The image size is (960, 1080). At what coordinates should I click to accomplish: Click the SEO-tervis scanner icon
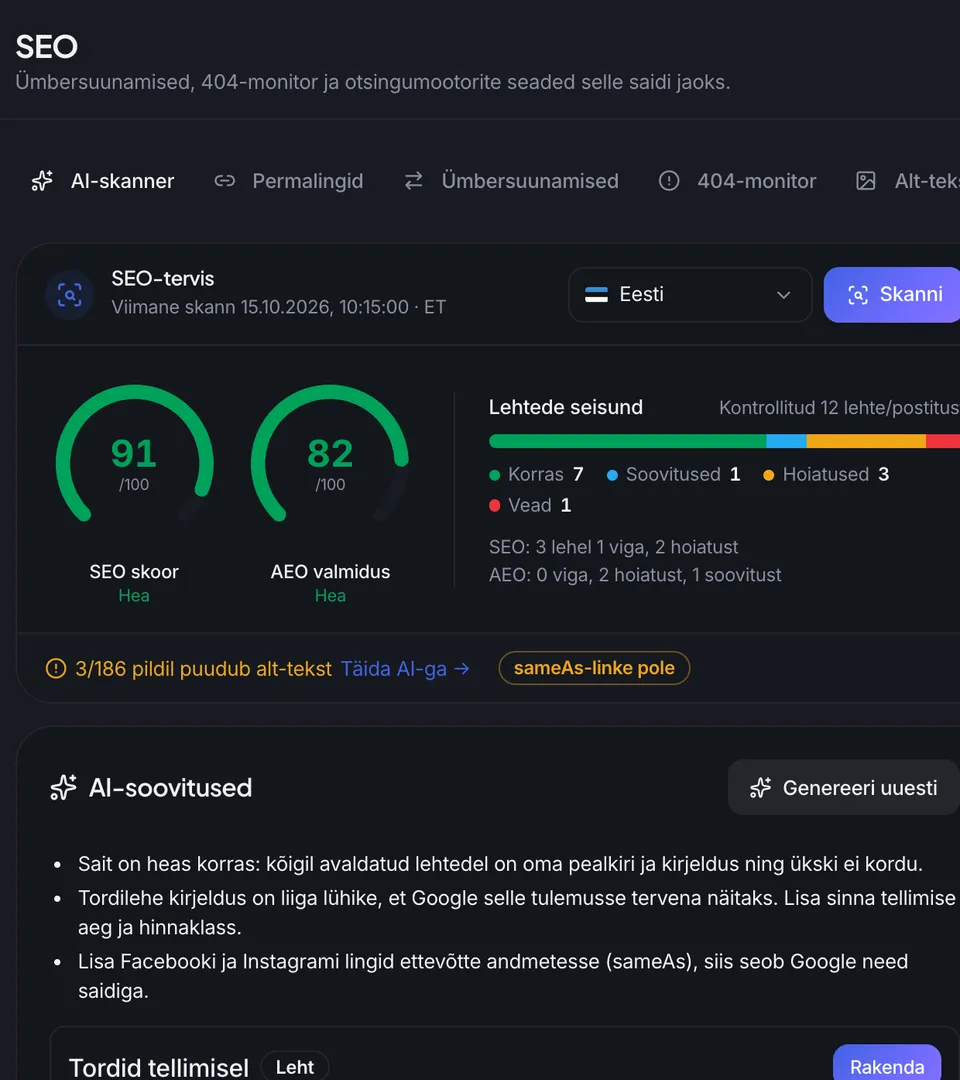pyautogui.click(x=70, y=295)
